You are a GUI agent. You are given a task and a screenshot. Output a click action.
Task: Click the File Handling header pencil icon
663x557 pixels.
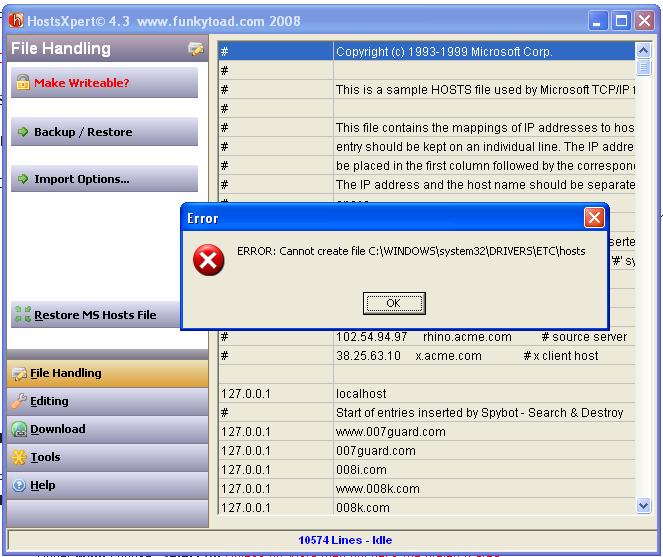(195, 49)
